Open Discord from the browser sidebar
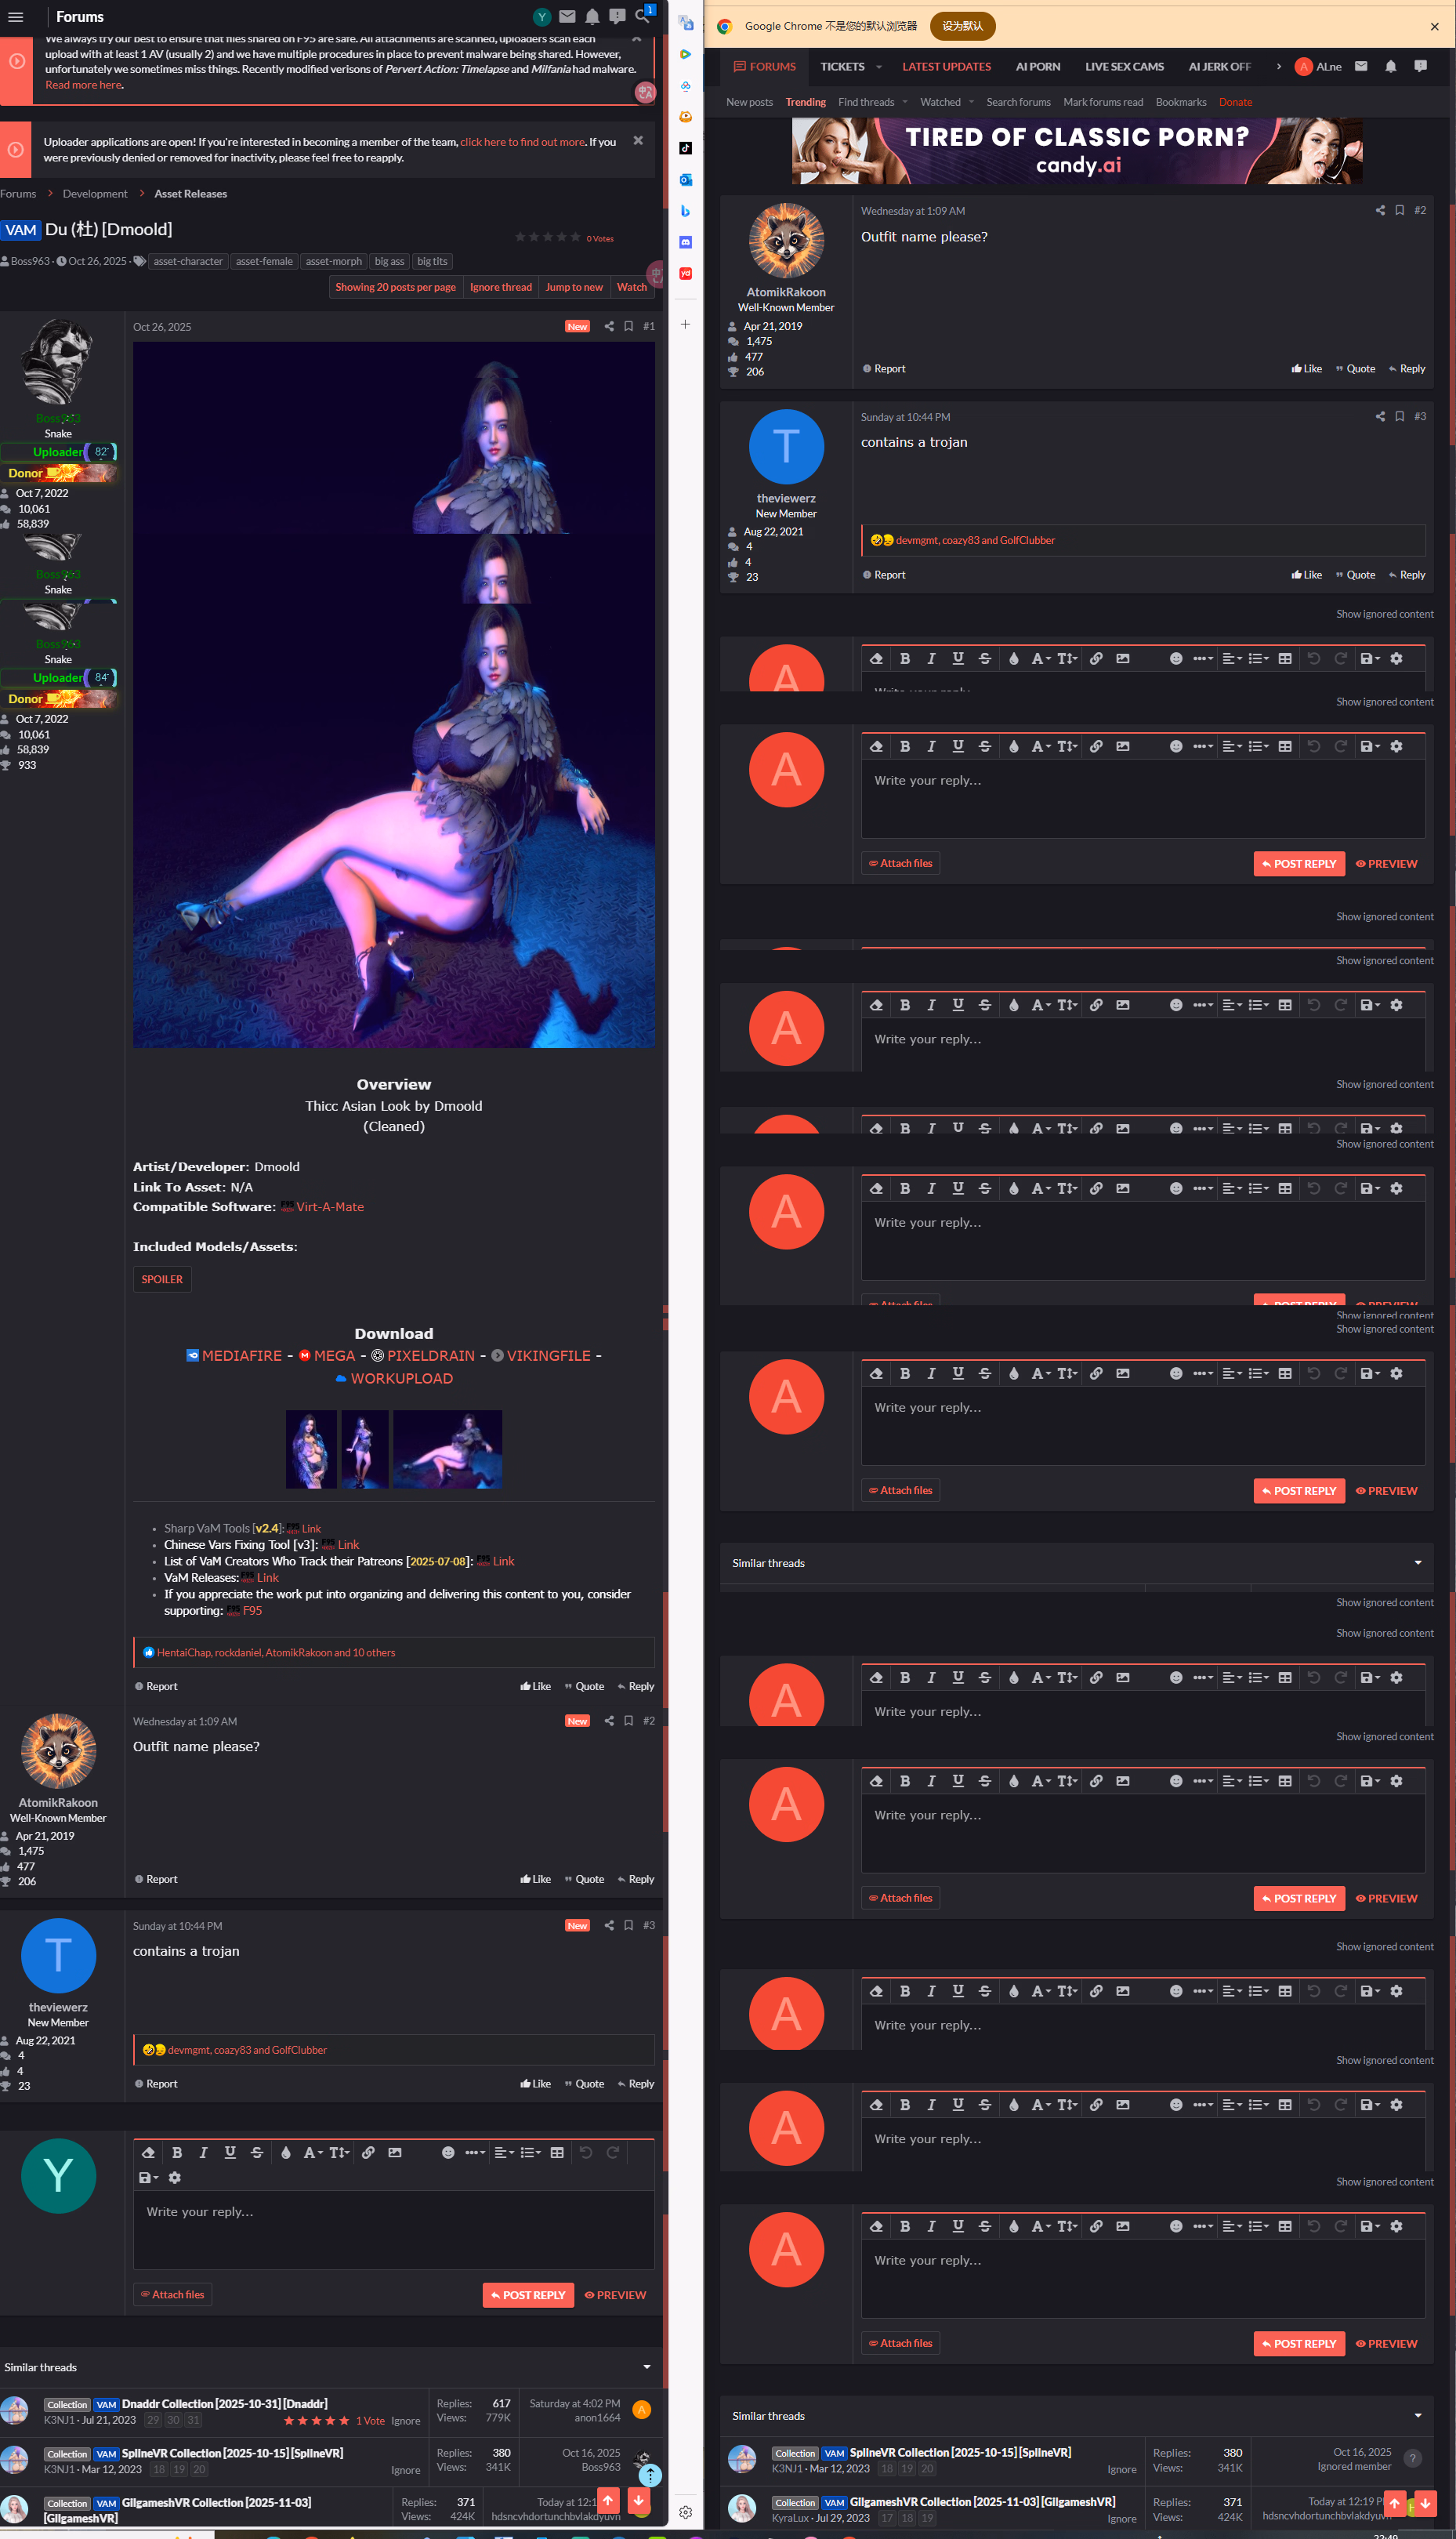The height and width of the screenshot is (2539, 1456). tap(685, 242)
